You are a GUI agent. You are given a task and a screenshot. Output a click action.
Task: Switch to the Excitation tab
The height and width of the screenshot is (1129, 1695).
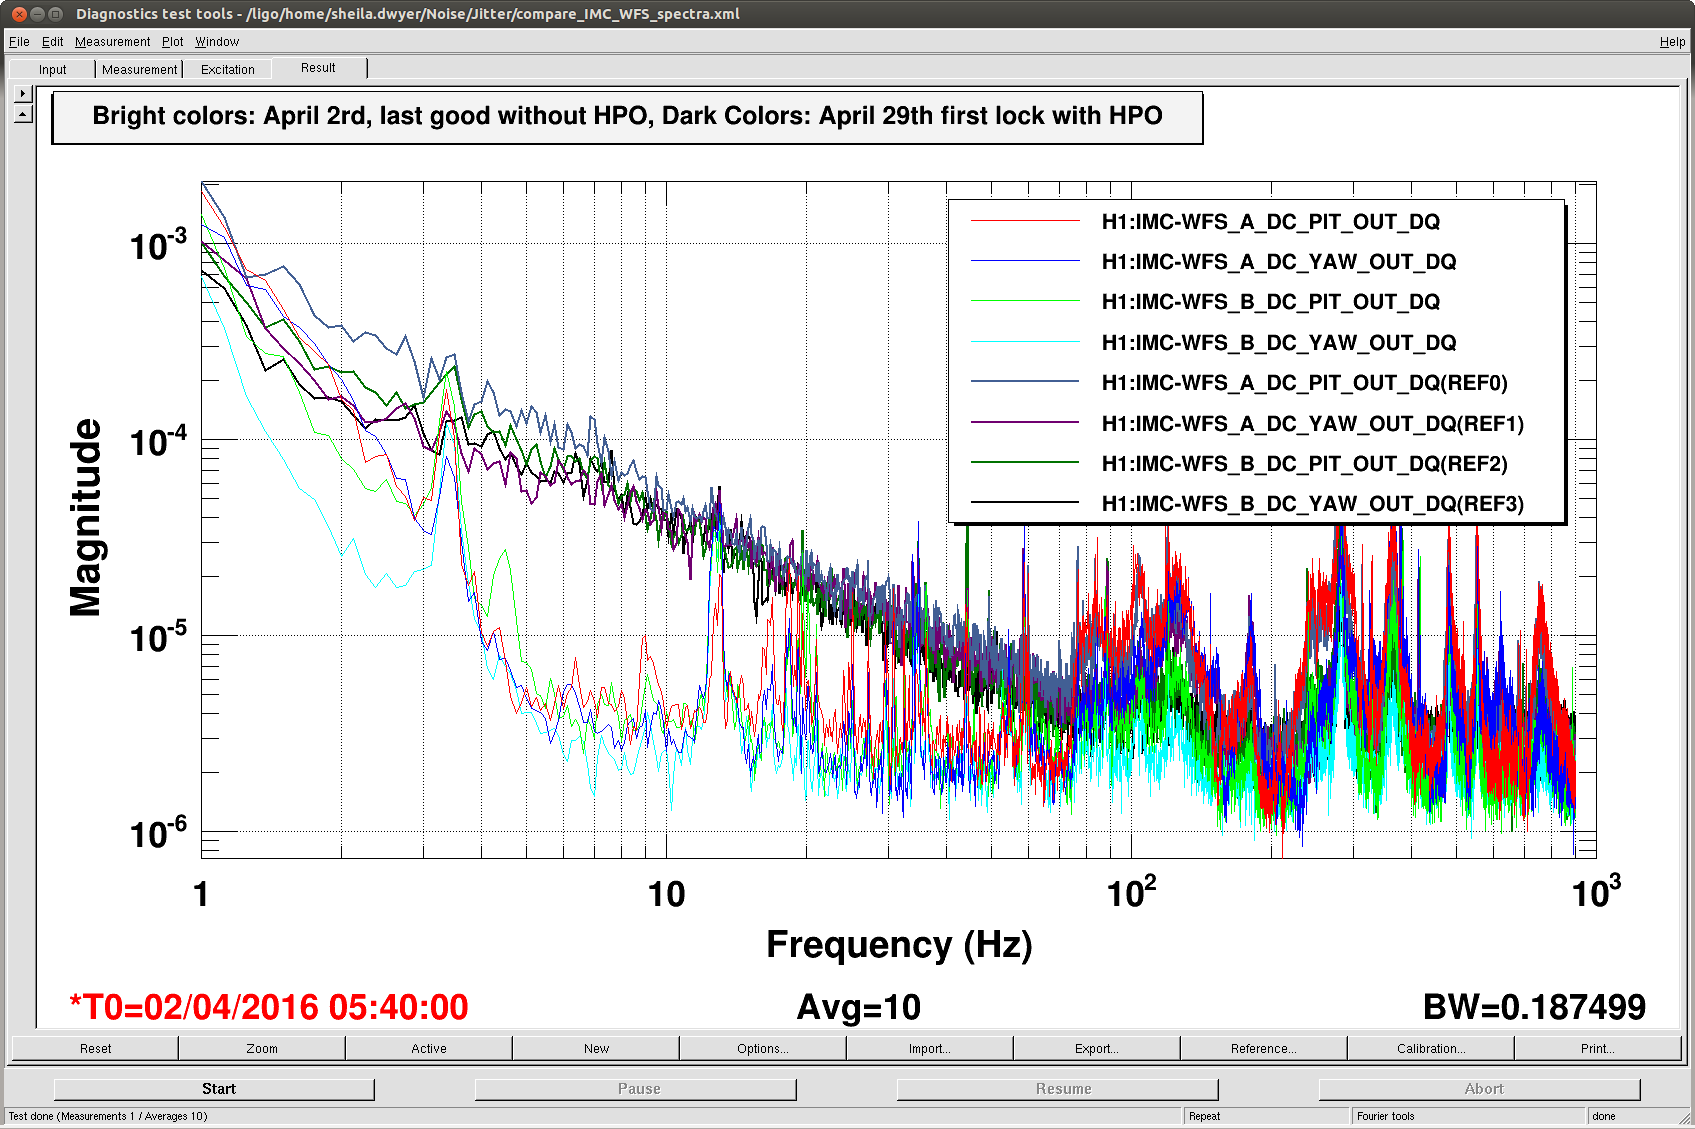pos(228,69)
